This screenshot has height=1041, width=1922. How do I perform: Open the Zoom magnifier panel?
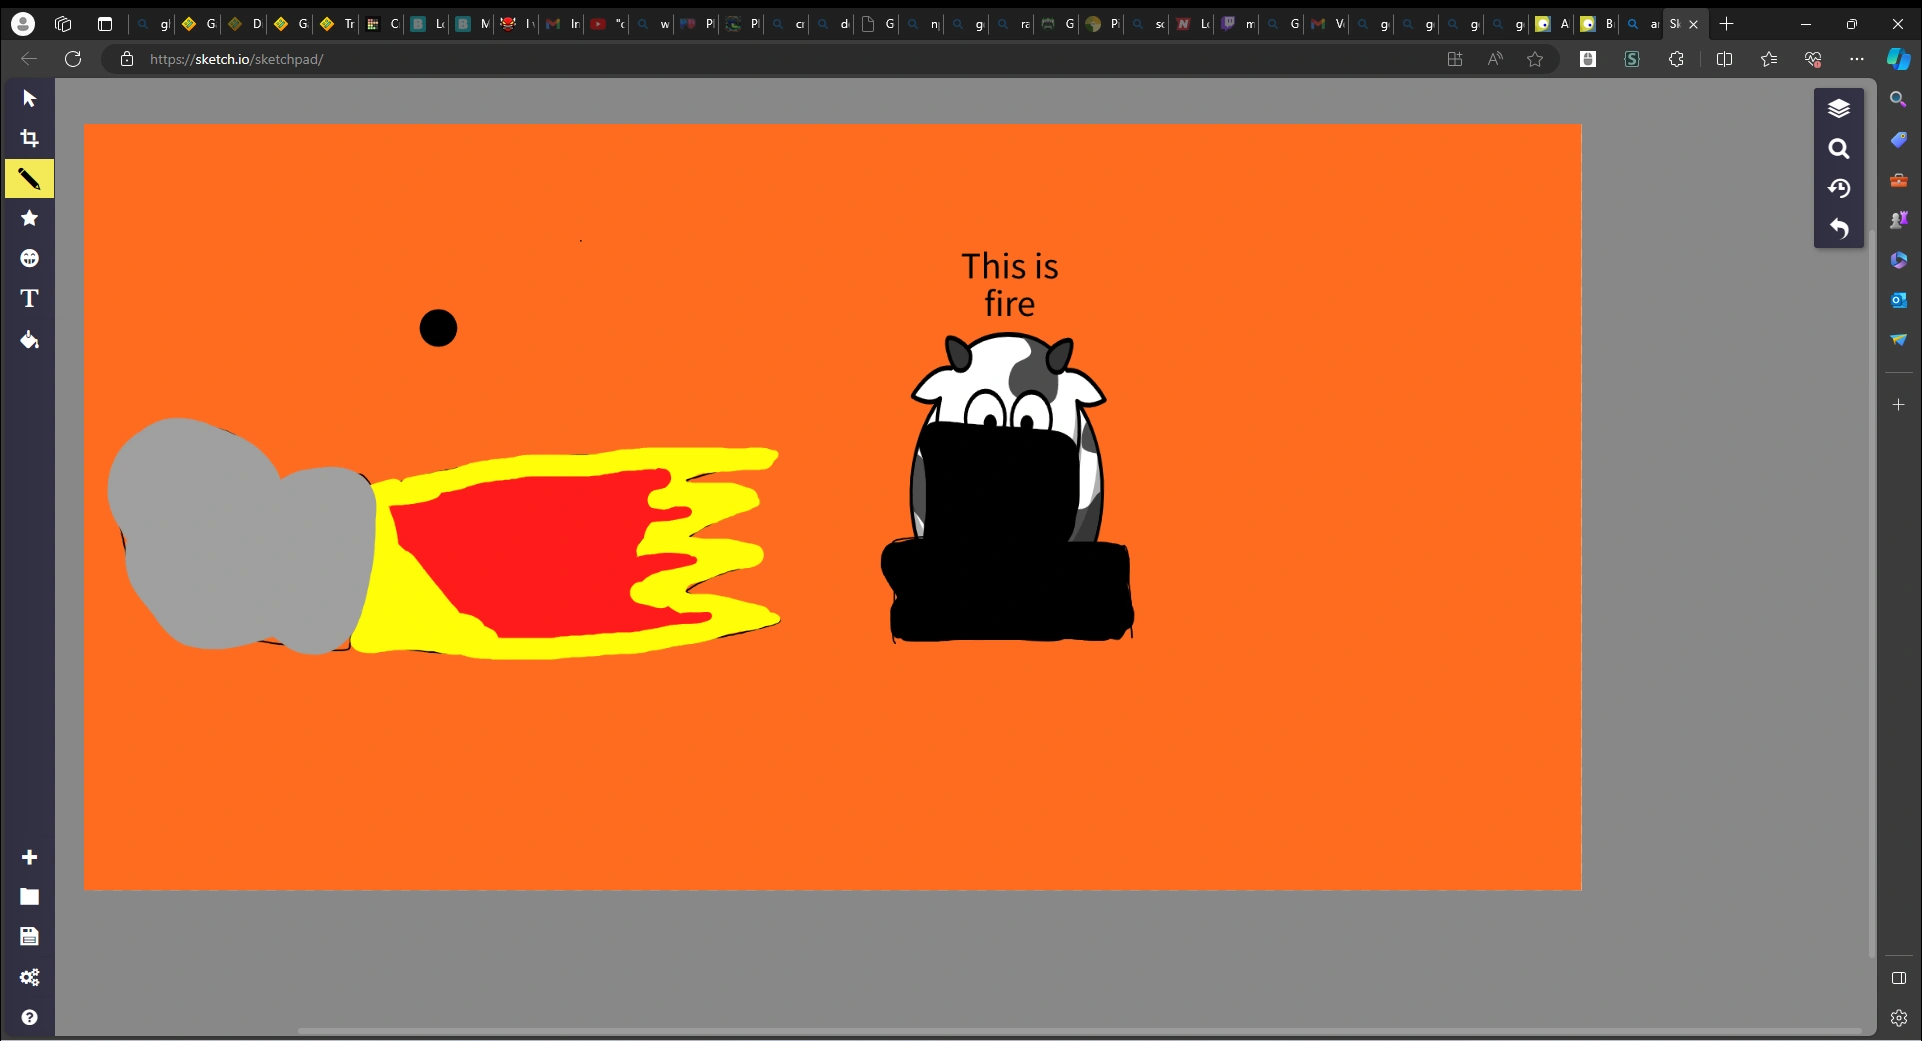(1838, 148)
